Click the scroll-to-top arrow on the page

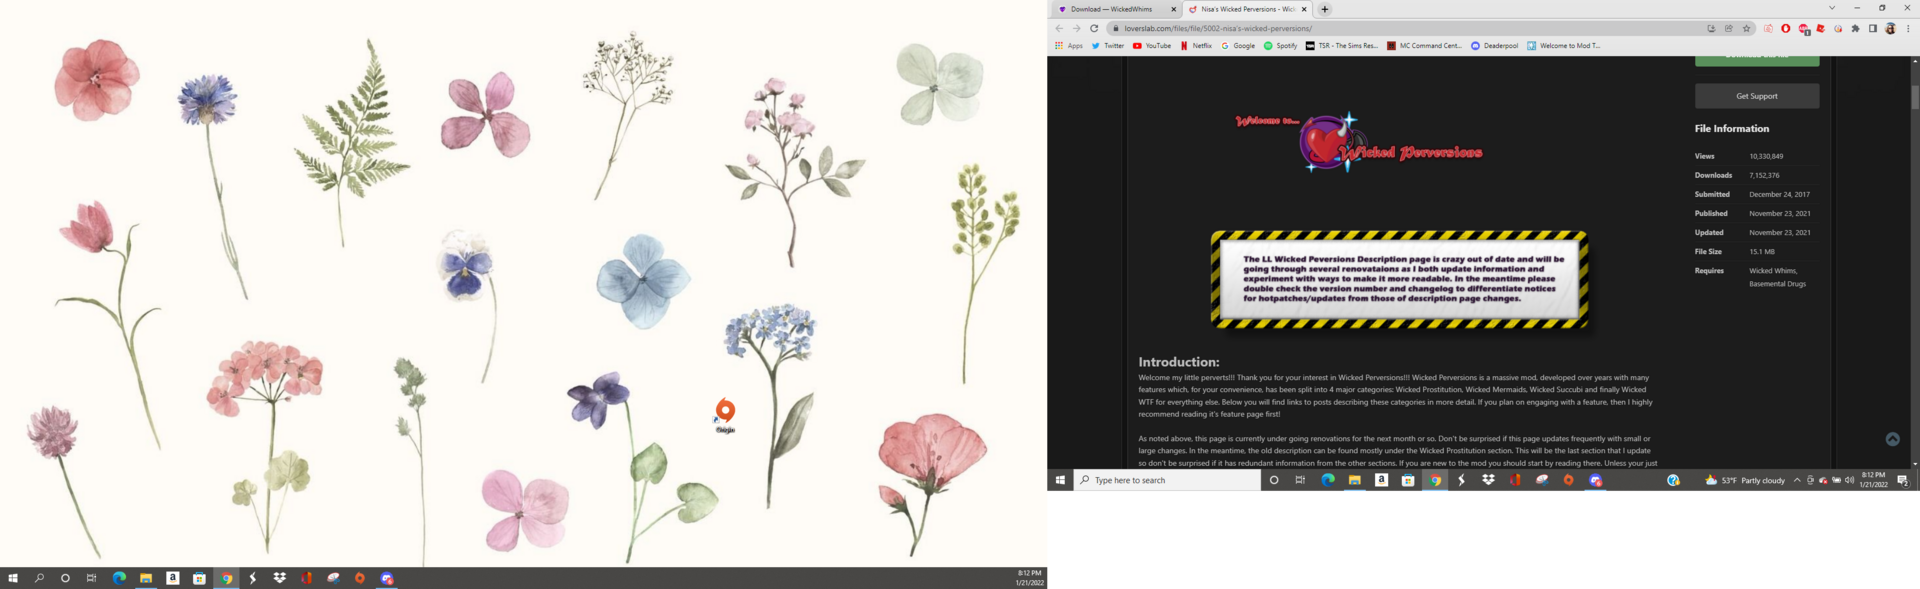(1892, 439)
